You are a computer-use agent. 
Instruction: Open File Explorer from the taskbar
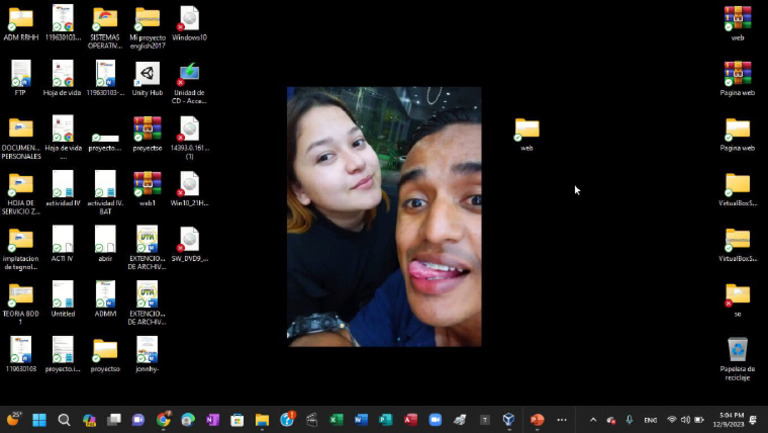click(262, 420)
